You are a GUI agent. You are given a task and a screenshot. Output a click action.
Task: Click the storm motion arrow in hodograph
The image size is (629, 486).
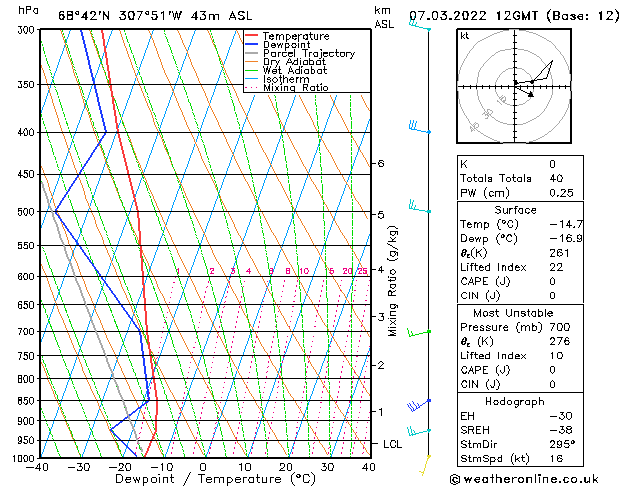pyautogui.click(x=525, y=91)
